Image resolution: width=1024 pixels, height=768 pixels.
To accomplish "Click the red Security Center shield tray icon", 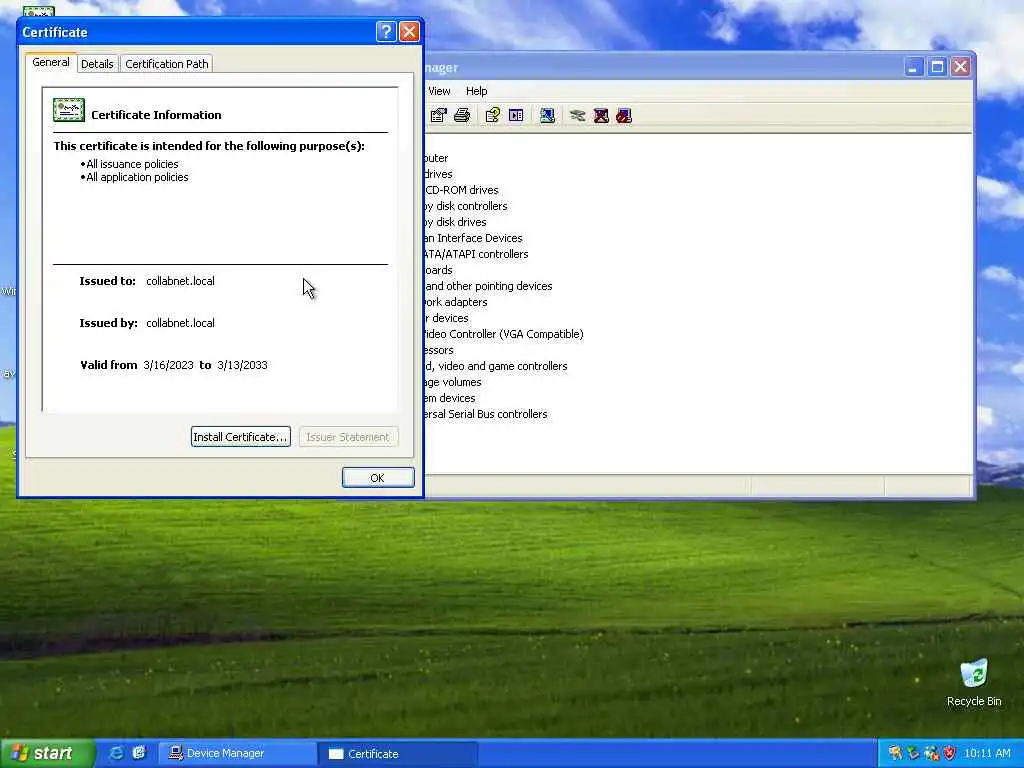I will click(x=949, y=753).
